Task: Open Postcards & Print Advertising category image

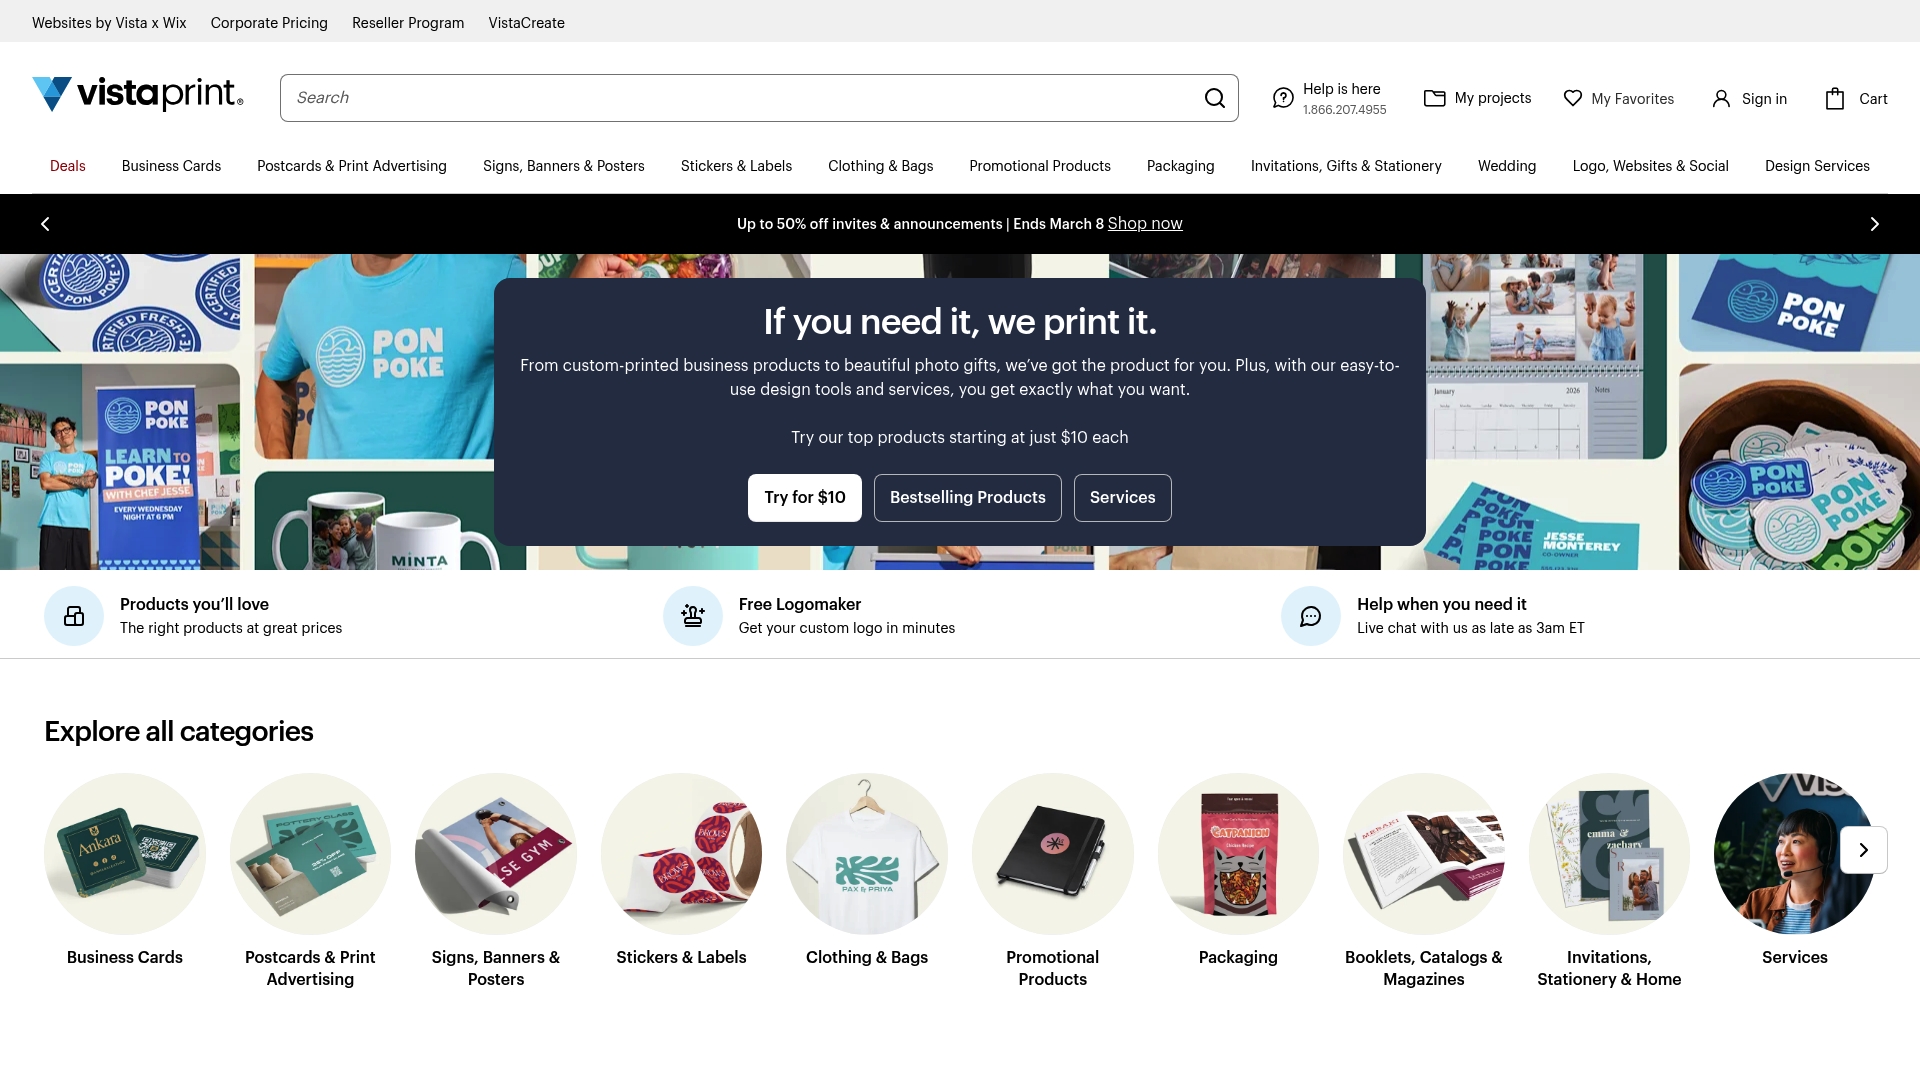Action: (x=310, y=854)
